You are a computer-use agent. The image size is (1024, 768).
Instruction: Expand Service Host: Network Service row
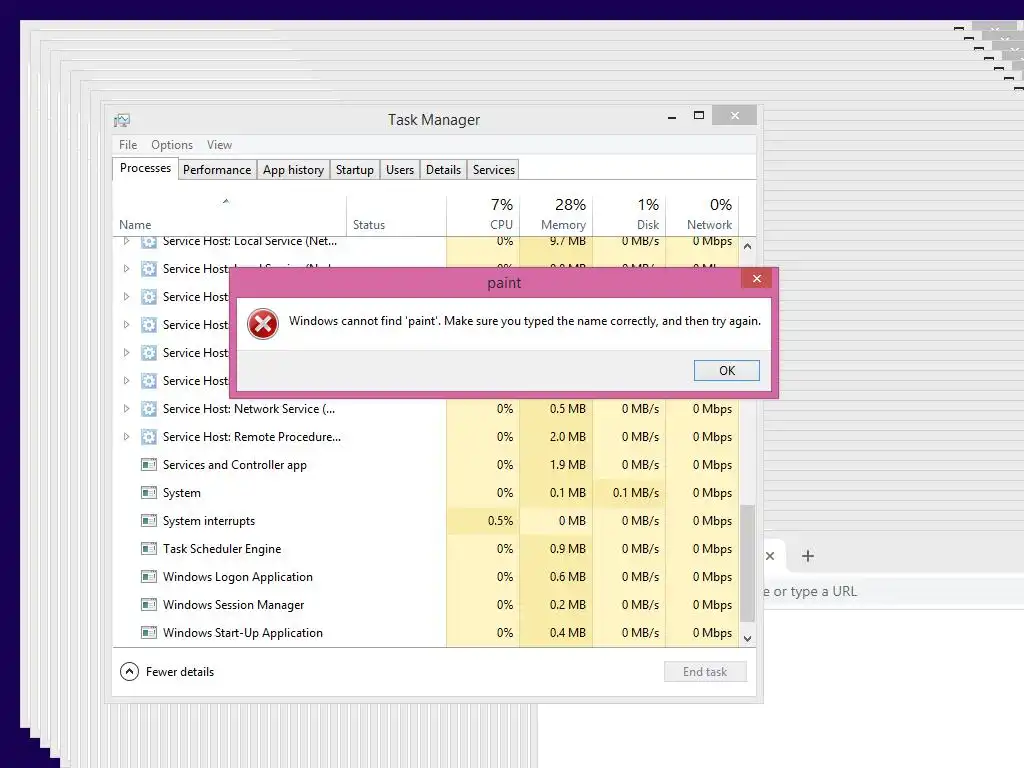pyautogui.click(x=127, y=409)
